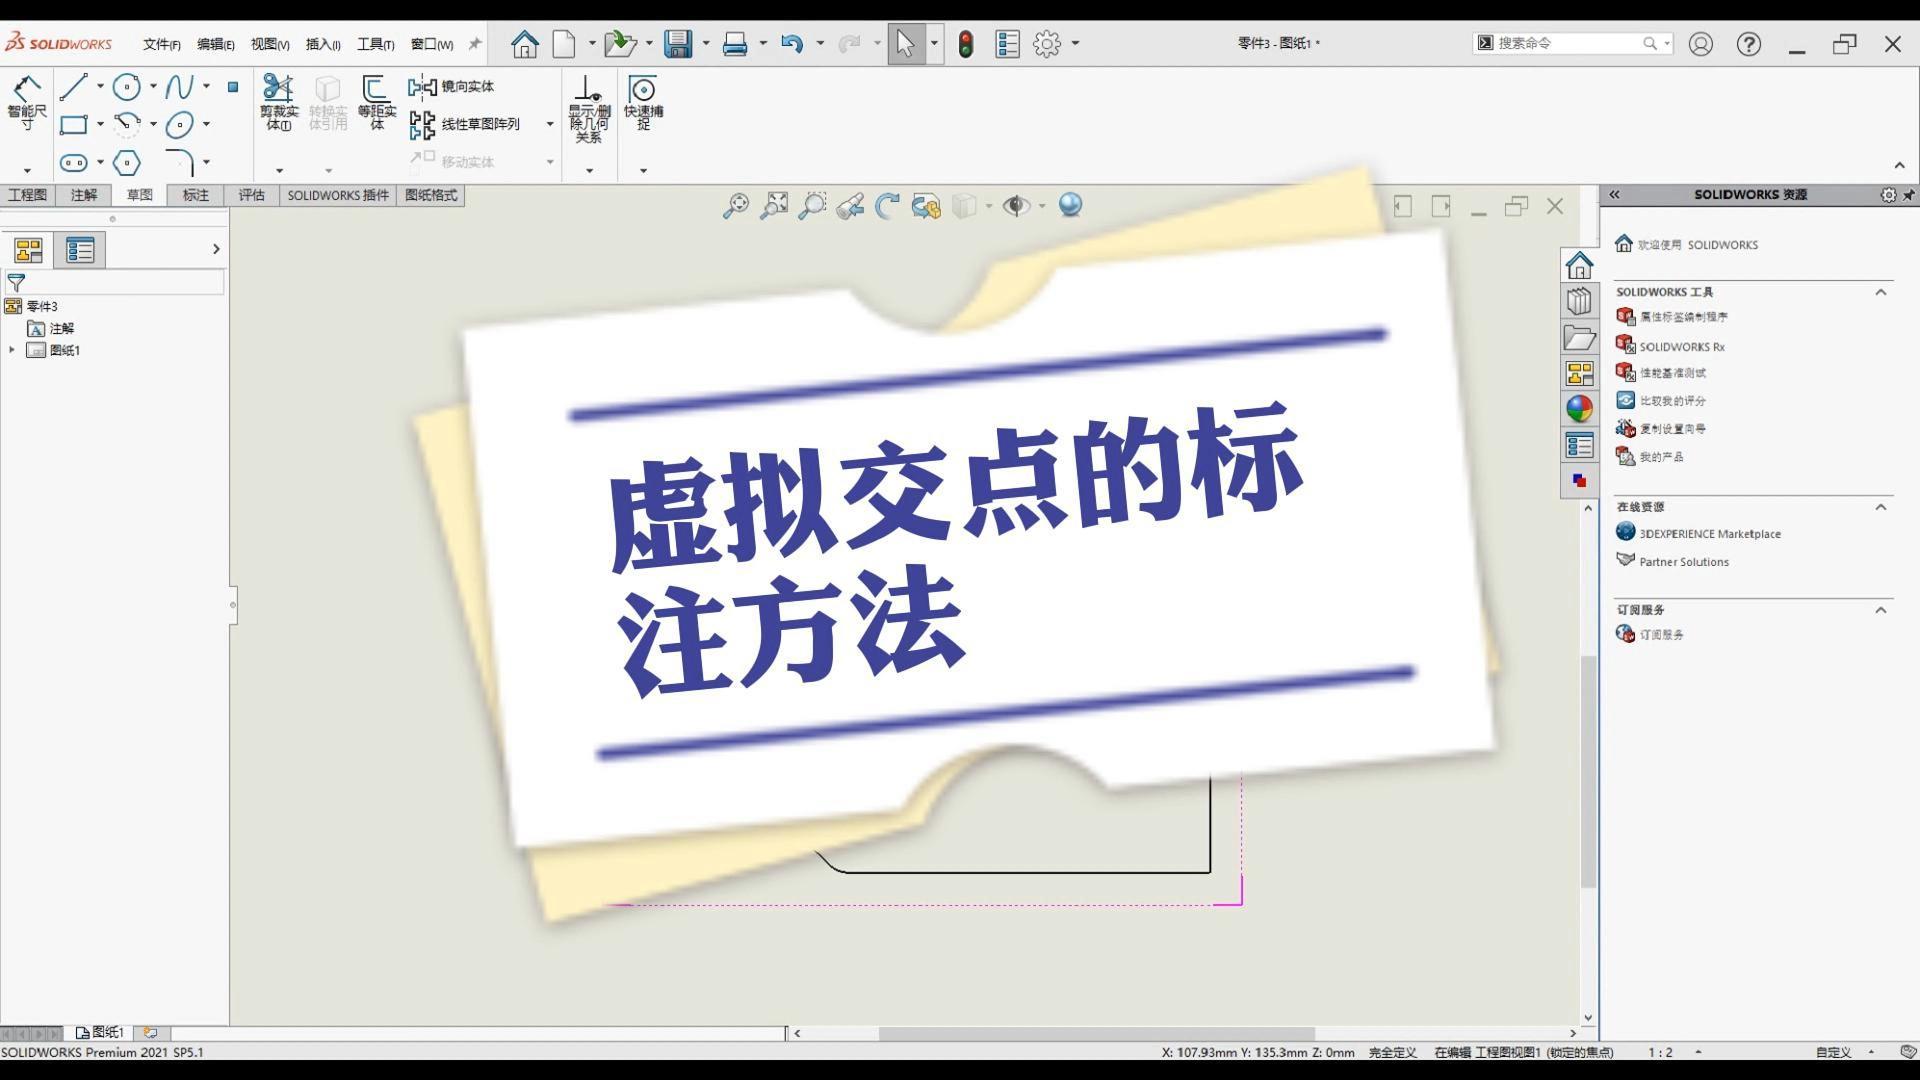
Task: Pin the menu bar with pushpin
Action: click(475, 44)
